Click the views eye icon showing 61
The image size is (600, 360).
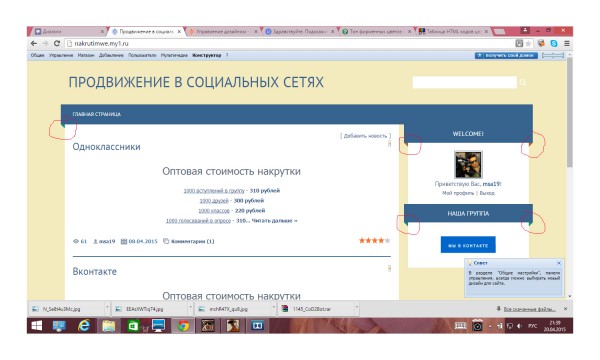(76, 241)
